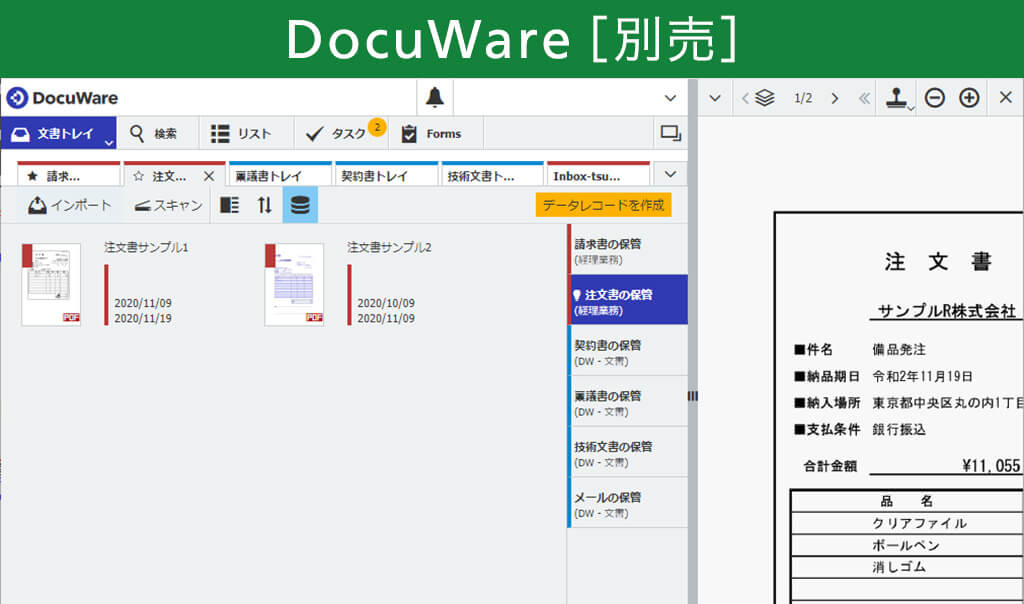Switch to the 検索 tab
1024x604 pixels.
154,133
